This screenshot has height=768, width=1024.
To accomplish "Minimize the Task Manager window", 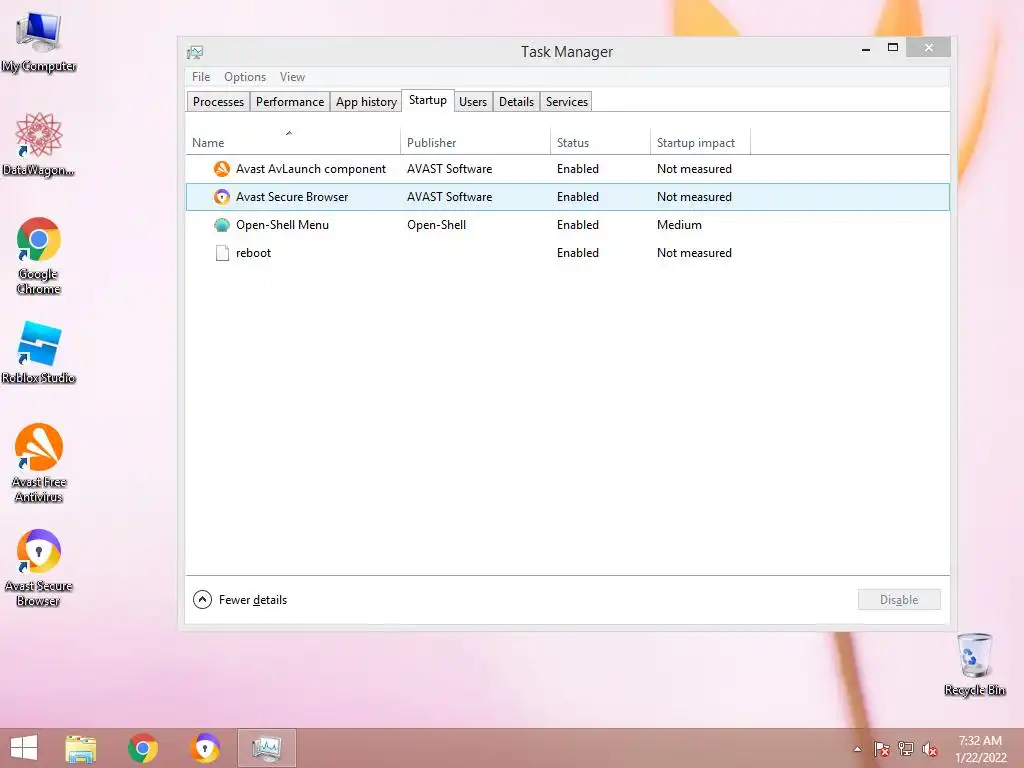I will pyautogui.click(x=866, y=48).
